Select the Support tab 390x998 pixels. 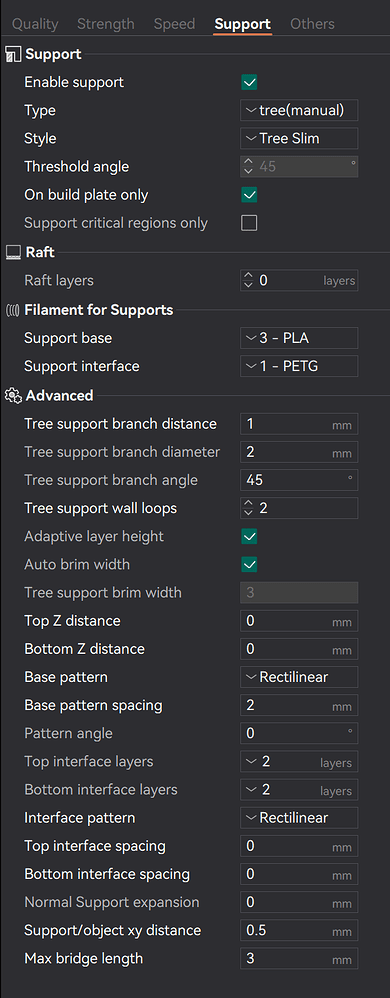tap(242, 24)
